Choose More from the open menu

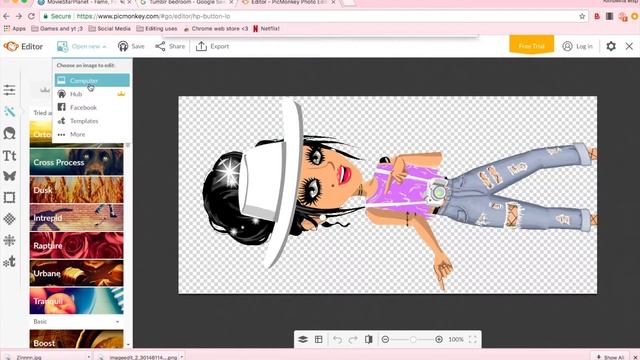92,134
